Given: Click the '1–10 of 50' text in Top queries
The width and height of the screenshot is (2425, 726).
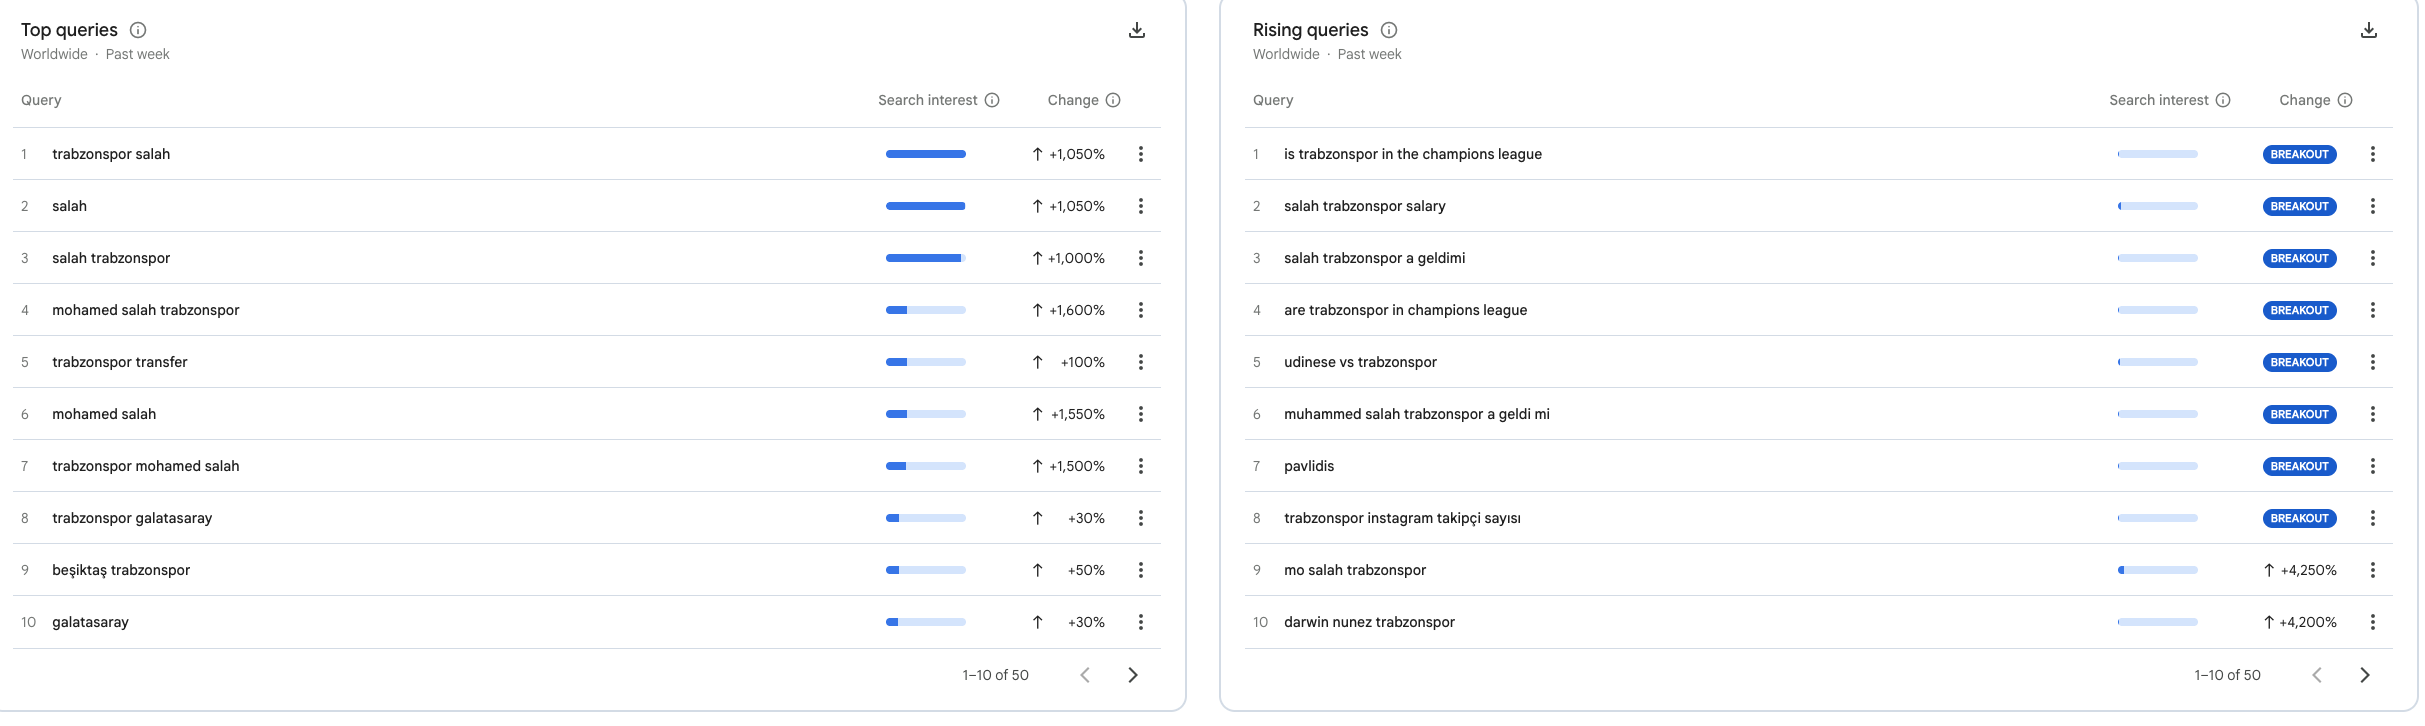Looking at the screenshot, I should [x=996, y=675].
